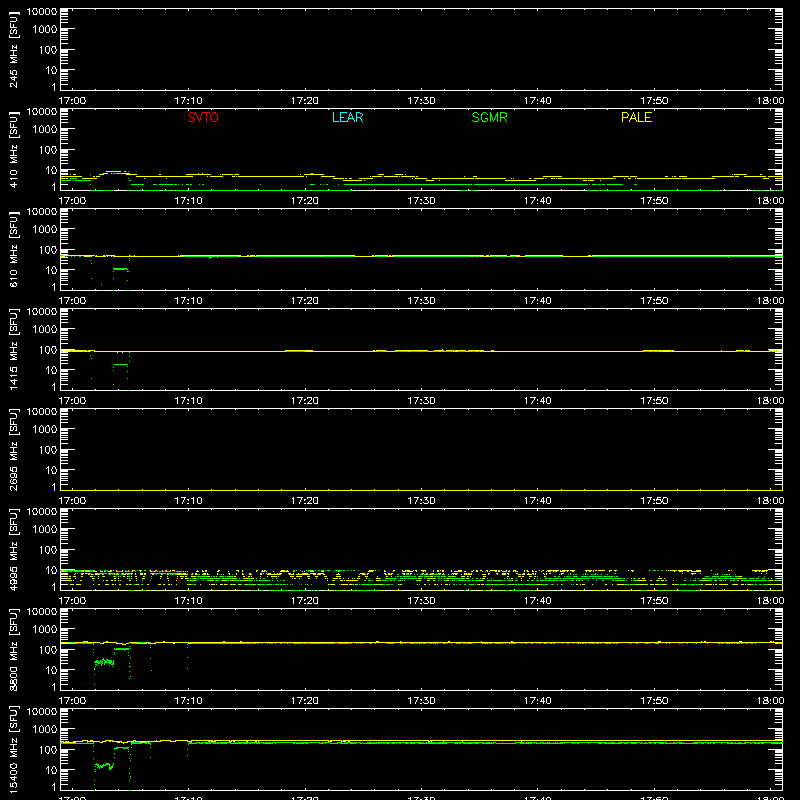Click 17:00 tick label under 610 MHz panel
The image size is (800, 800).
click(72, 301)
